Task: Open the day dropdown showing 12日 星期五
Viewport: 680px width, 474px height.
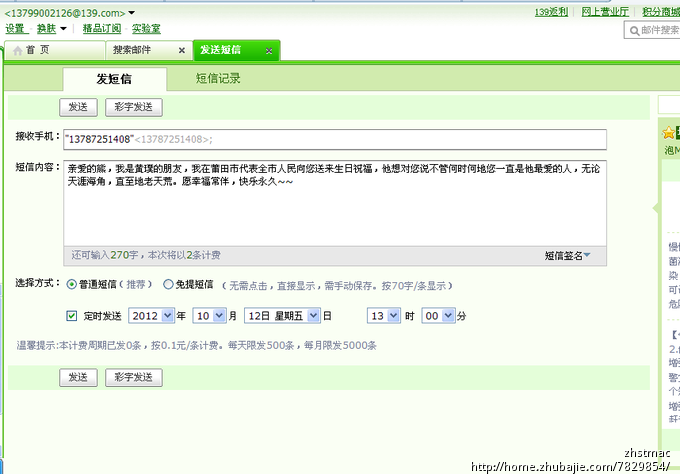Action: click(x=282, y=316)
